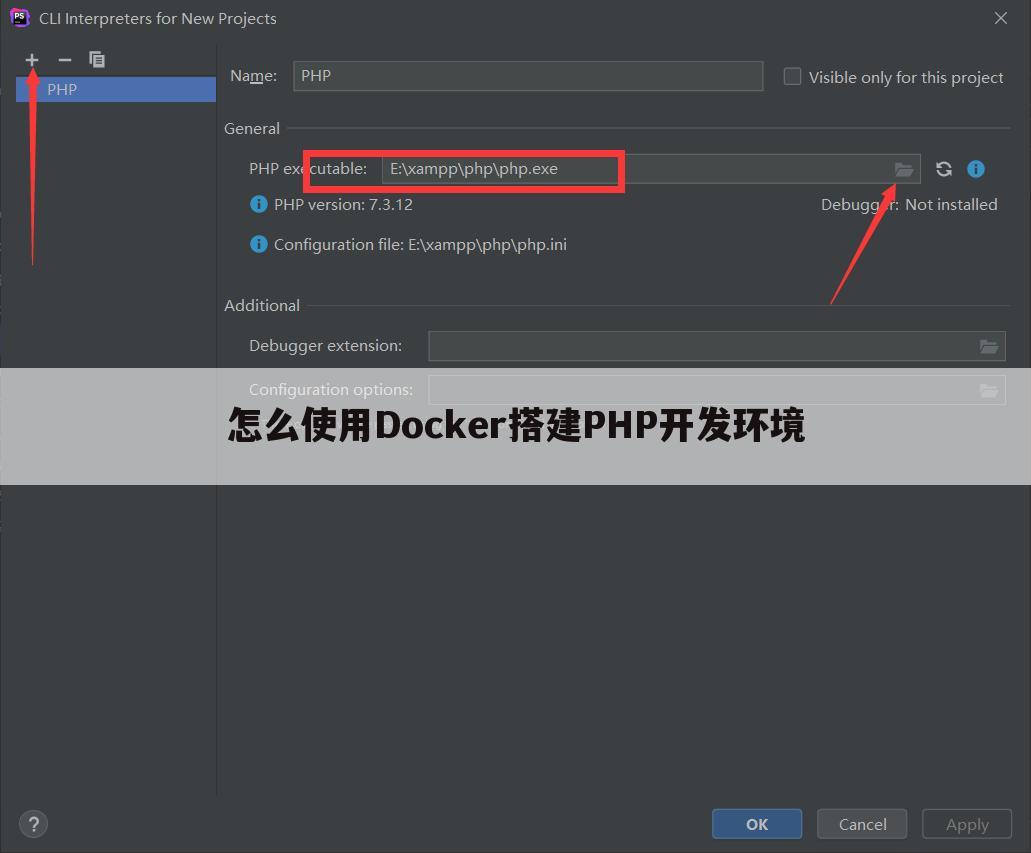The height and width of the screenshot is (853, 1031).
Task: Copy the selected interpreter configuration
Action: (x=97, y=60)
